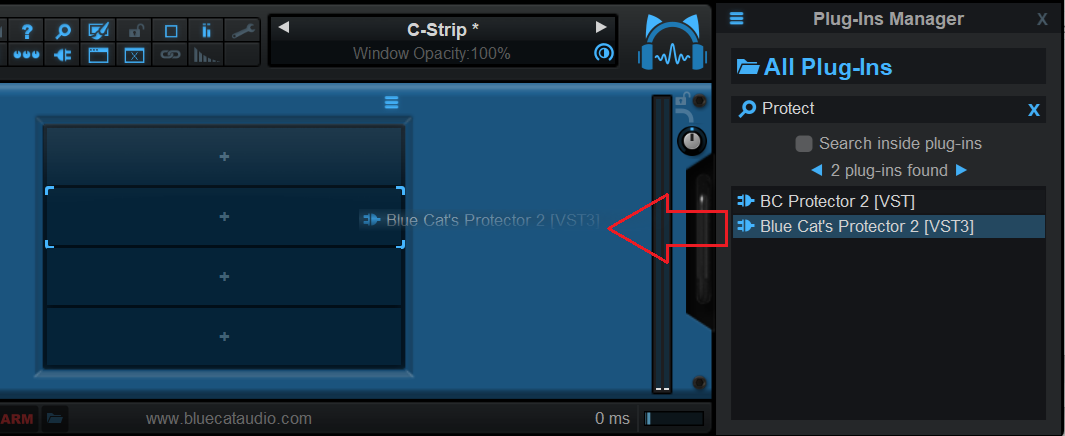The image size is (1065, 436).
Task: Enable Search inside plug-ins checkbox
Action: 804,144
